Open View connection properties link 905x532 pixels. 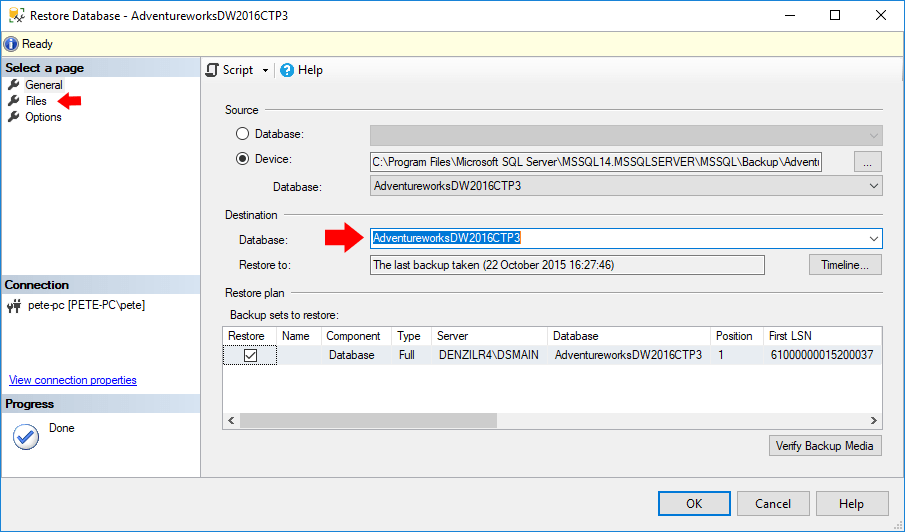point(73,380)
